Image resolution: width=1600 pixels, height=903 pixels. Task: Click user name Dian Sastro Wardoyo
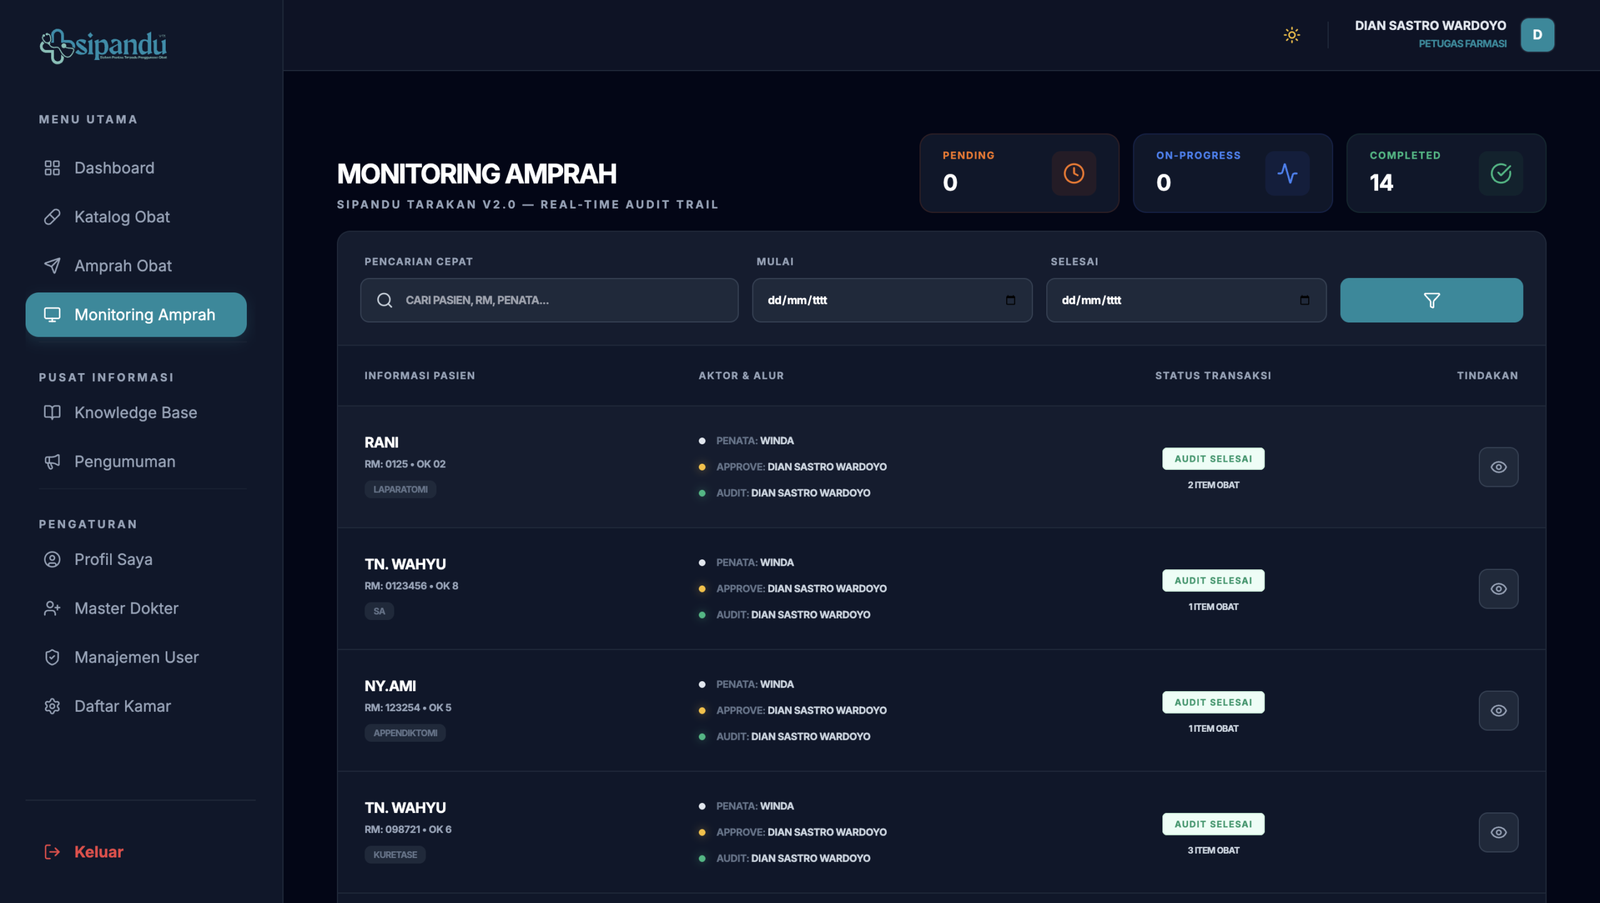coord(1430,26)
